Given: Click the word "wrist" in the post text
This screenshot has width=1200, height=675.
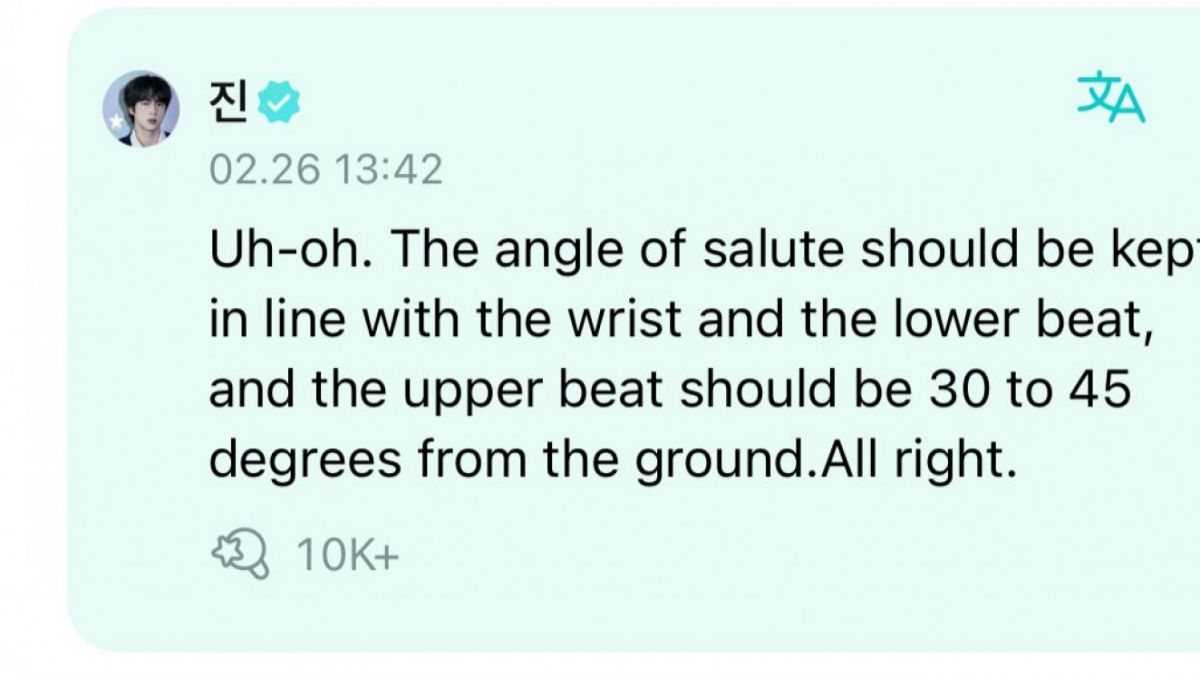Looking at the screenshot, I should tap(620, 320).
